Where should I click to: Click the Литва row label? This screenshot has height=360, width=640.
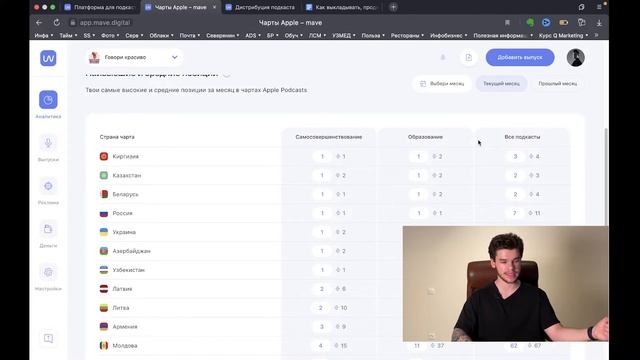tap(121, 308)
